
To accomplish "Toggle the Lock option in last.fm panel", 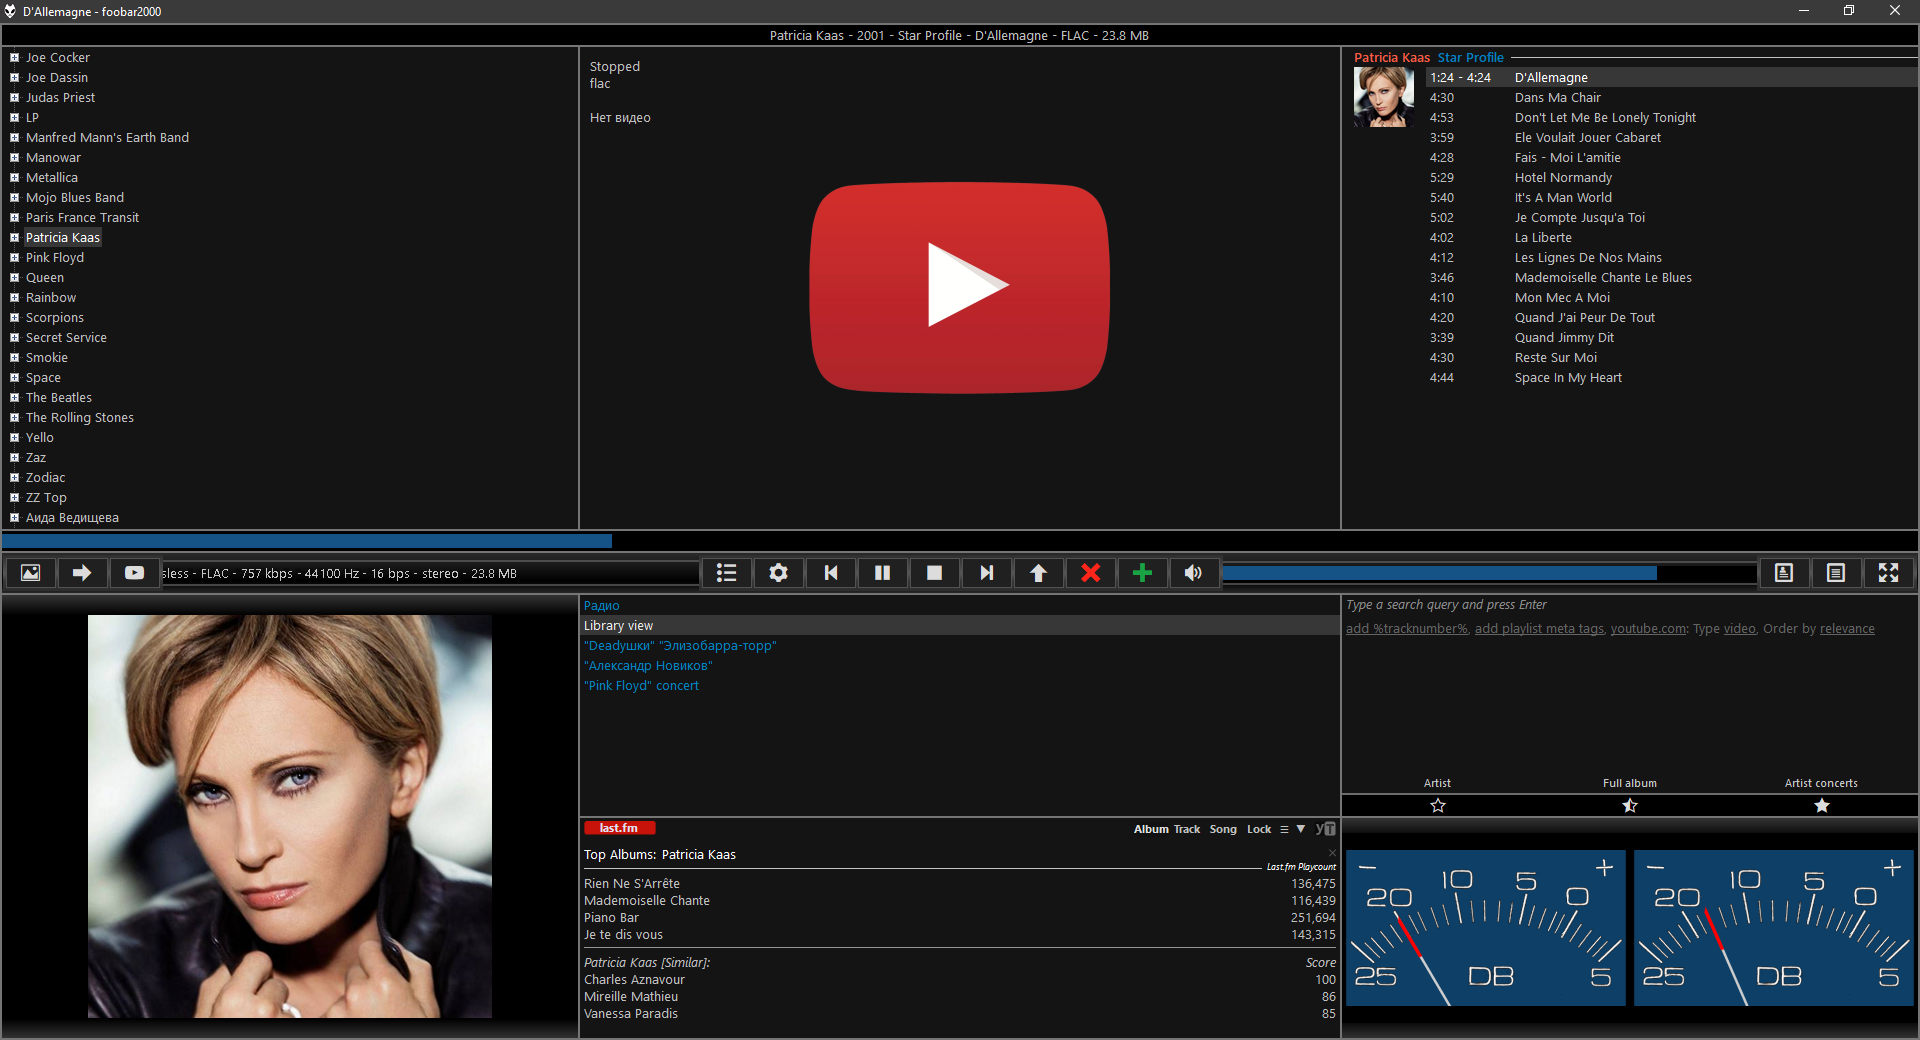I will click(x=1258, y=829).
